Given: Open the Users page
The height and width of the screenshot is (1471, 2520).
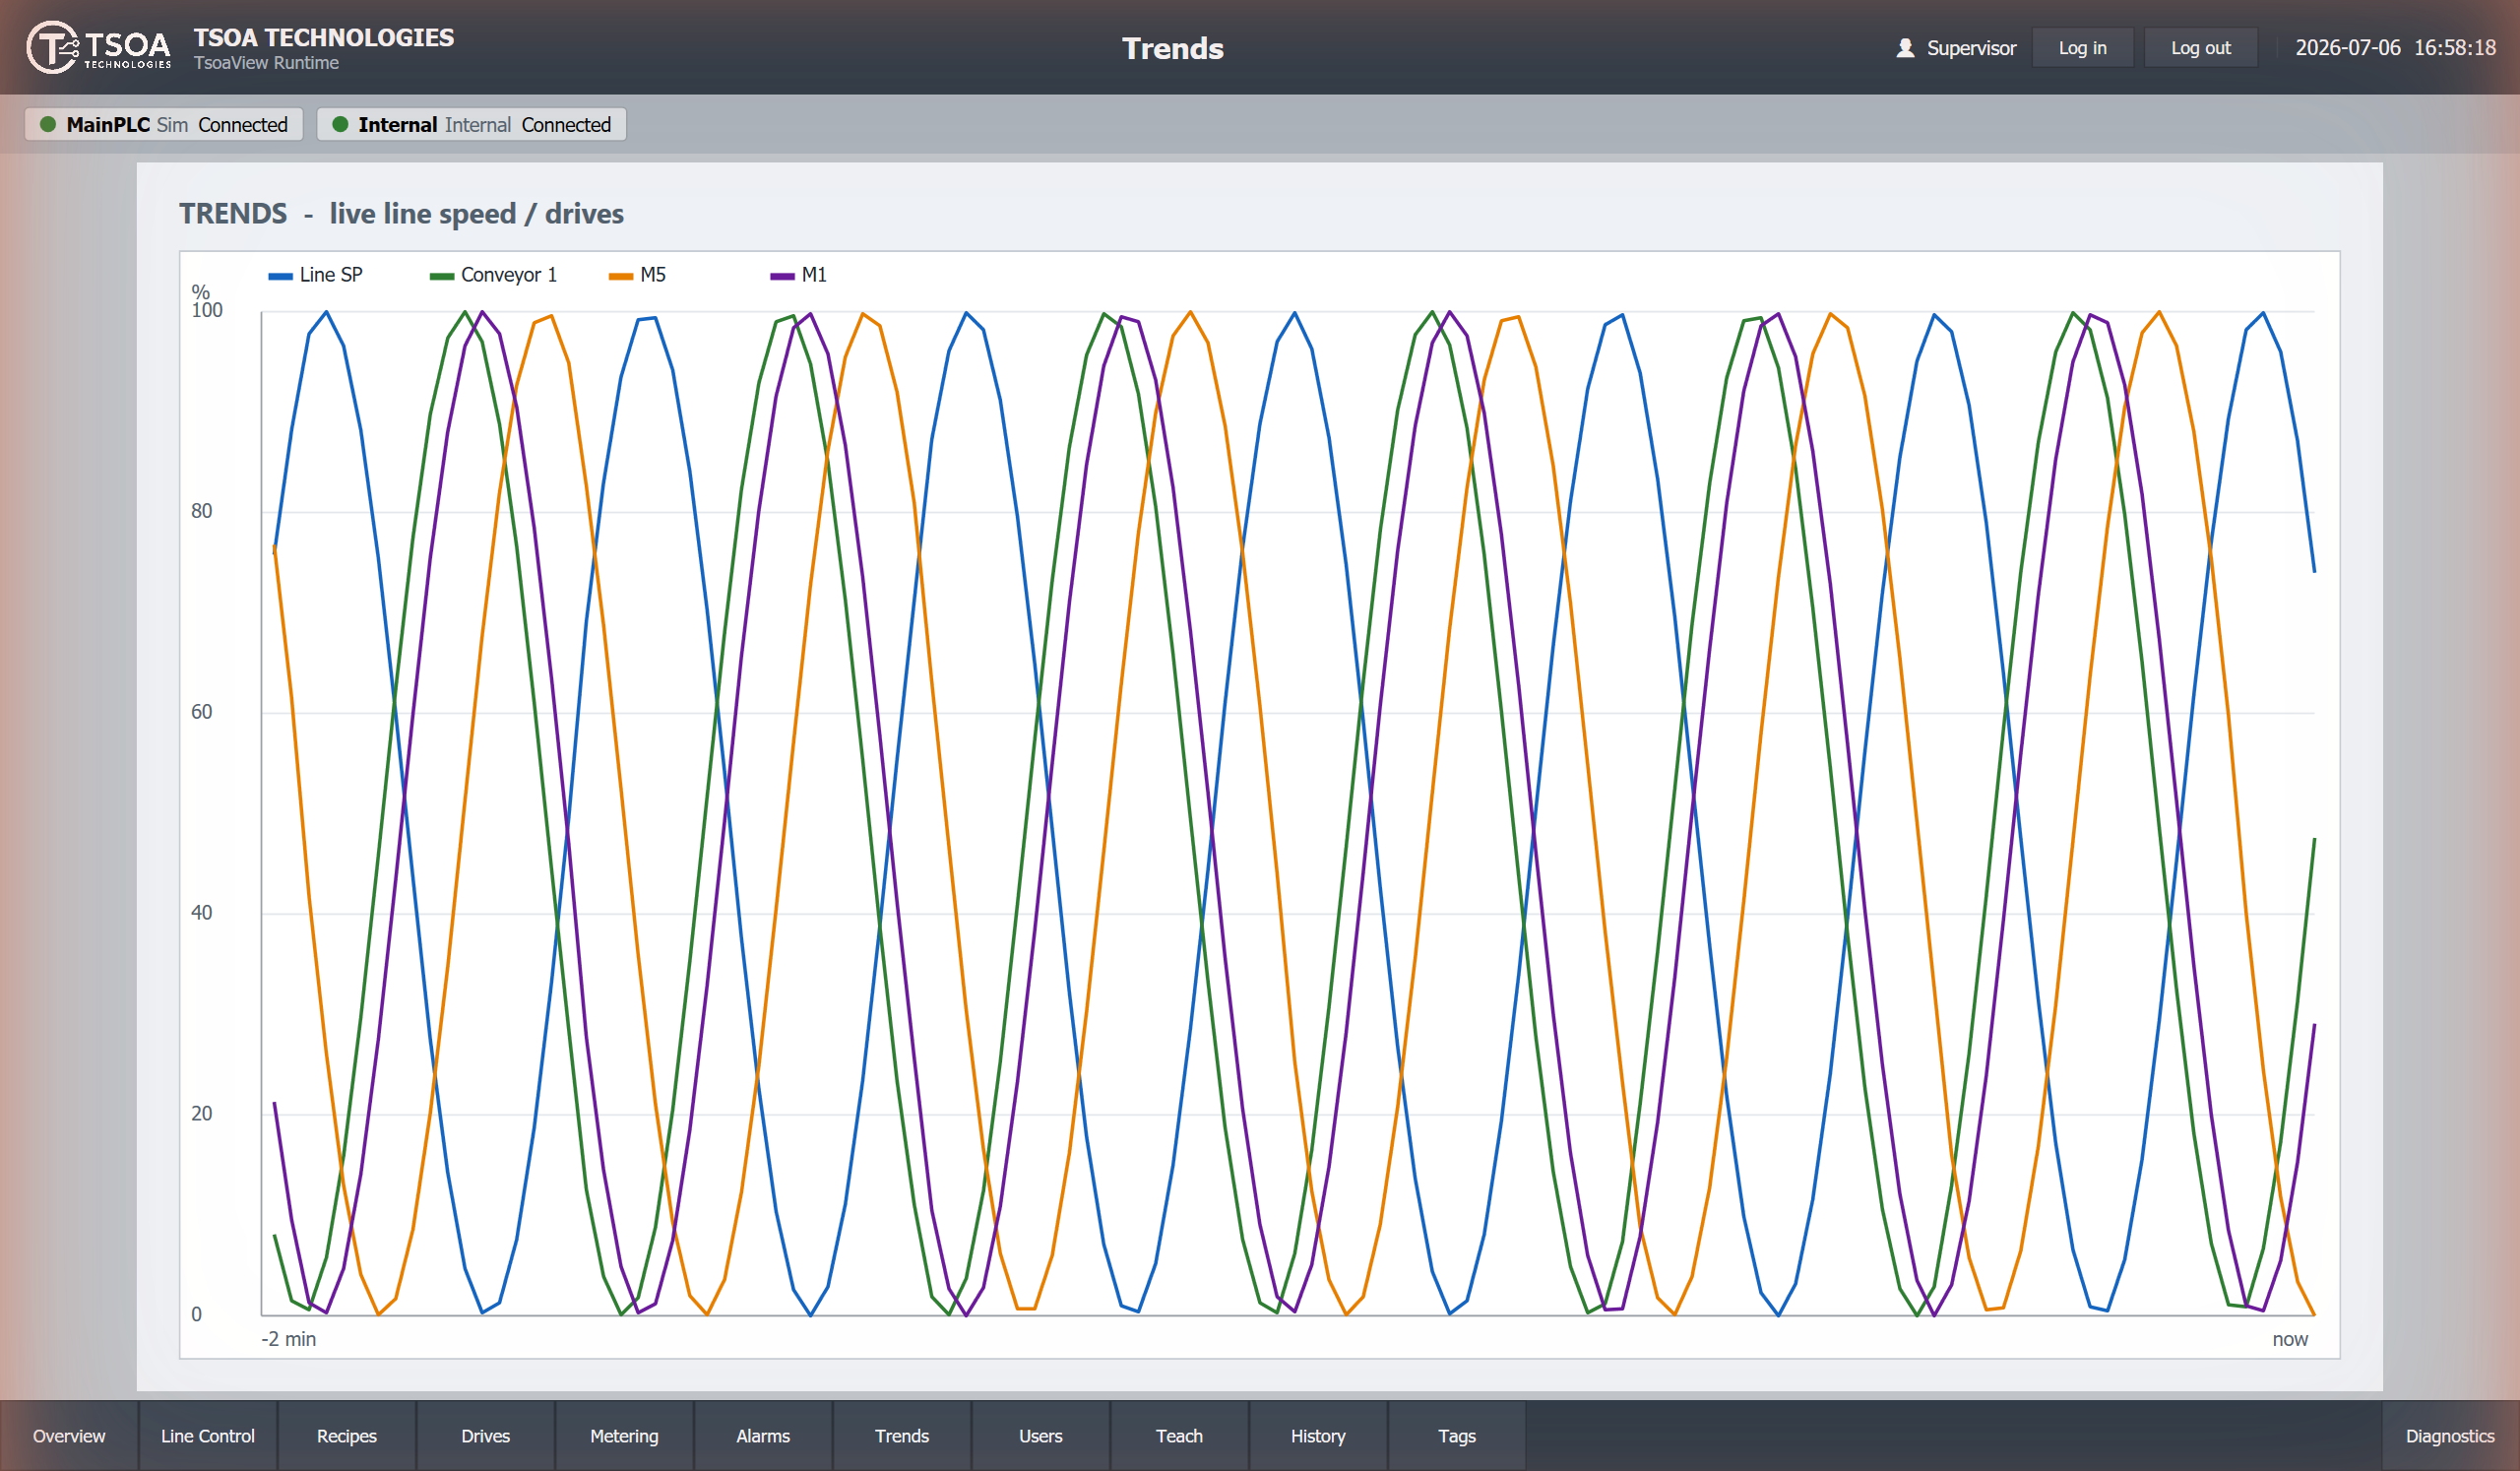Looking at the screenshot, I should point(1041,1436).
